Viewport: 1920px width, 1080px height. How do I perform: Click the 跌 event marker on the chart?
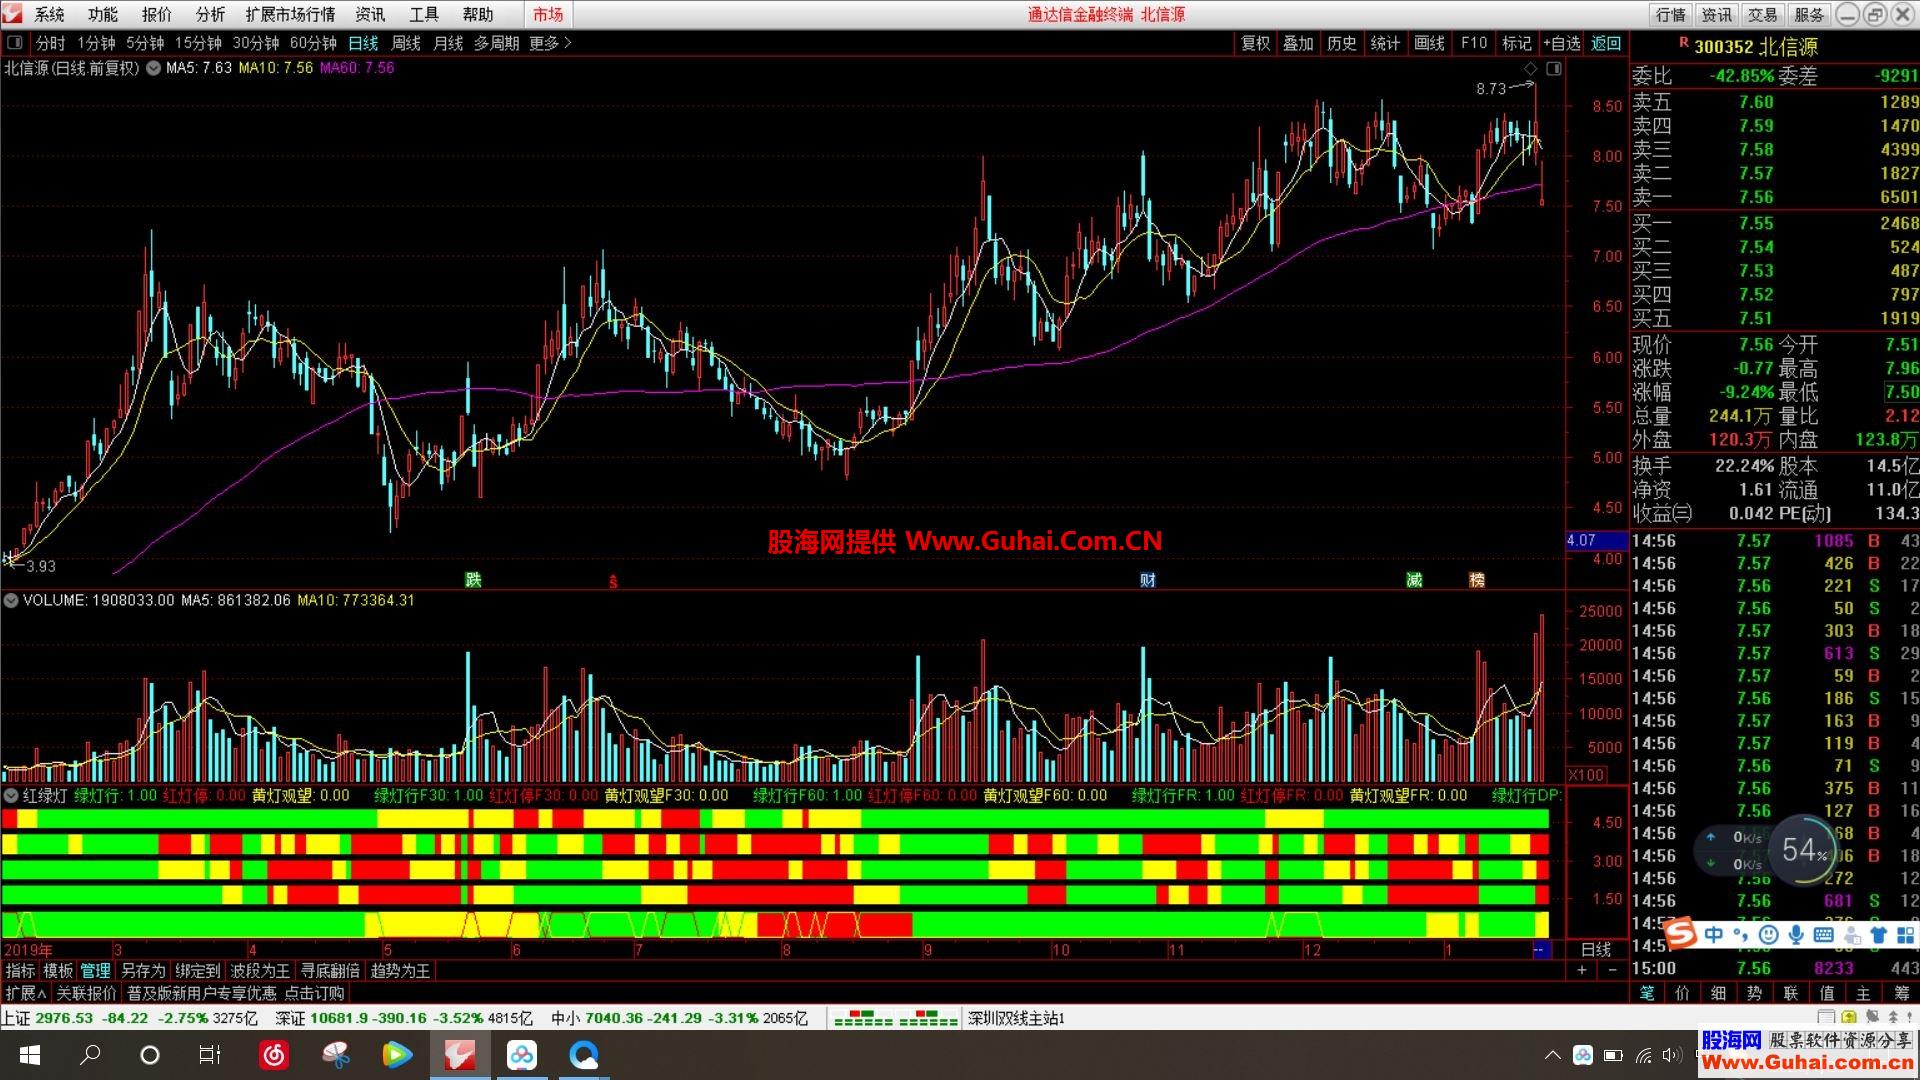tap(473, 580)
